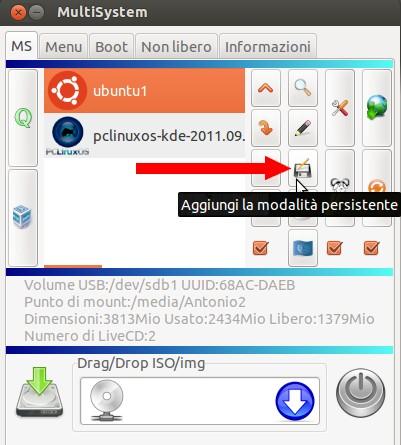Screen dimensions: 401x445
Task: Click the green arrow install to disk icon
Action: pyautogui.click(x=39, y=392)
